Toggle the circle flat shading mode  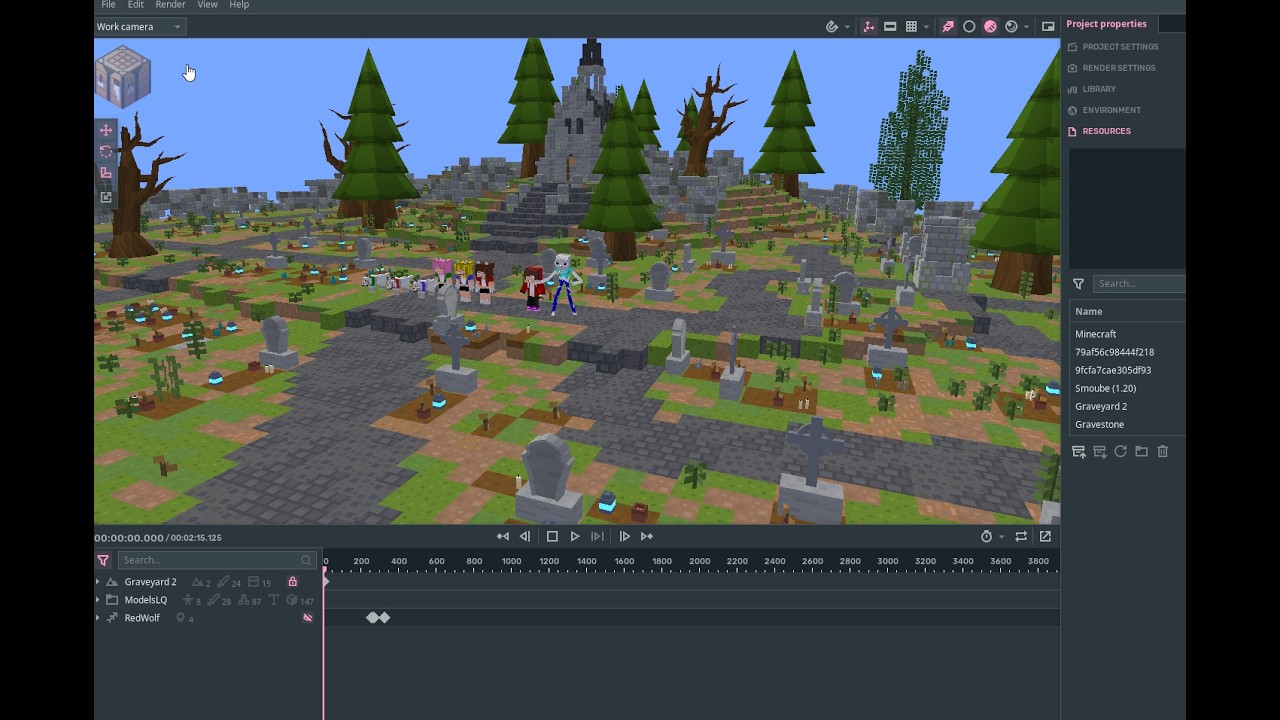point(969,27)
